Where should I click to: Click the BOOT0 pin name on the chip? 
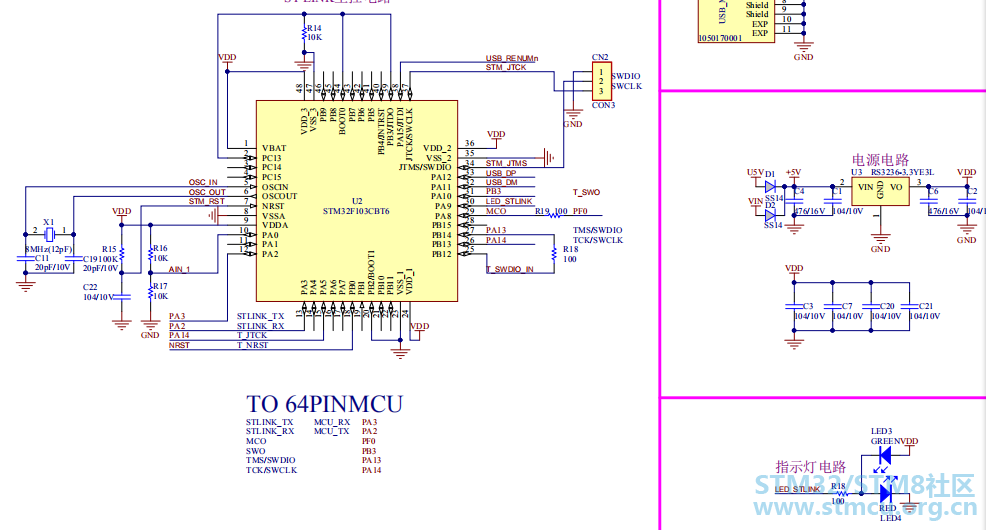343,120
